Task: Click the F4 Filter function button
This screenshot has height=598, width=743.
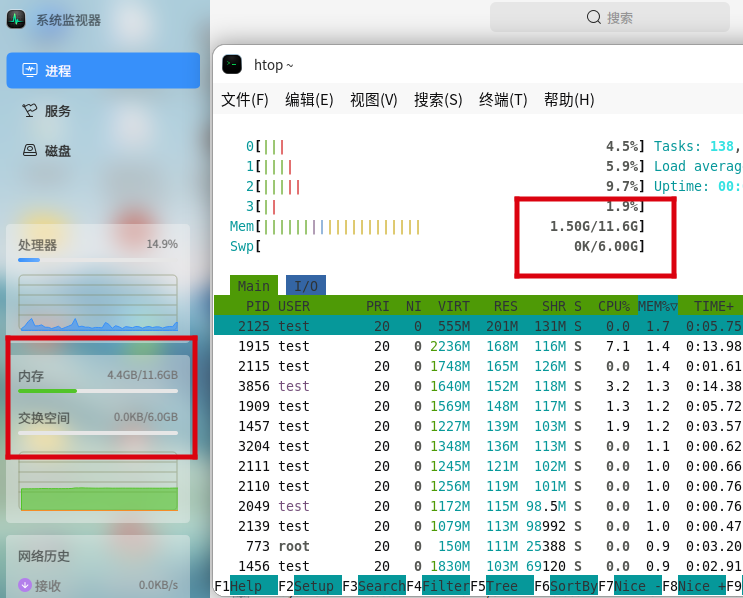Action: point(438,586)
